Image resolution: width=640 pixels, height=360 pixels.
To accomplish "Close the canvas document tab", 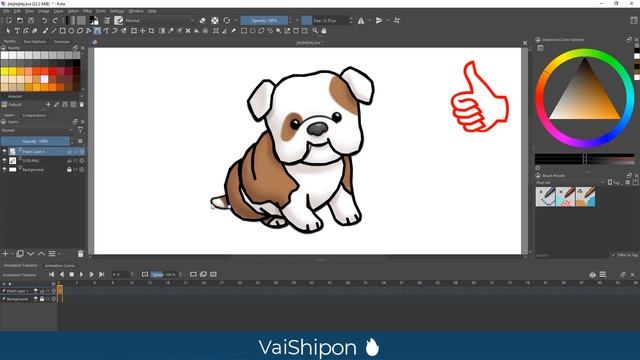I will click(x=525, y=42).
